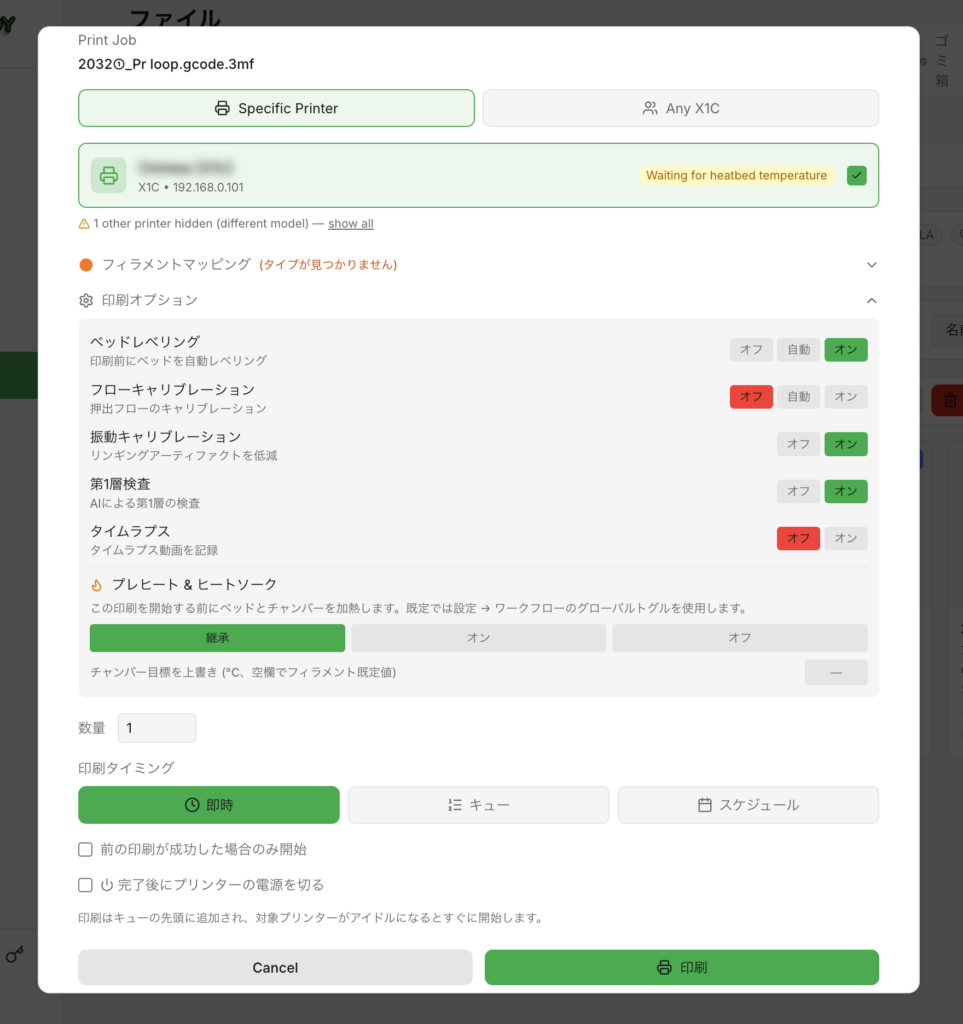Set フローキャリブレーション to 自動
Viewport: 963px width, 1024px height.
tap(798, 396)
